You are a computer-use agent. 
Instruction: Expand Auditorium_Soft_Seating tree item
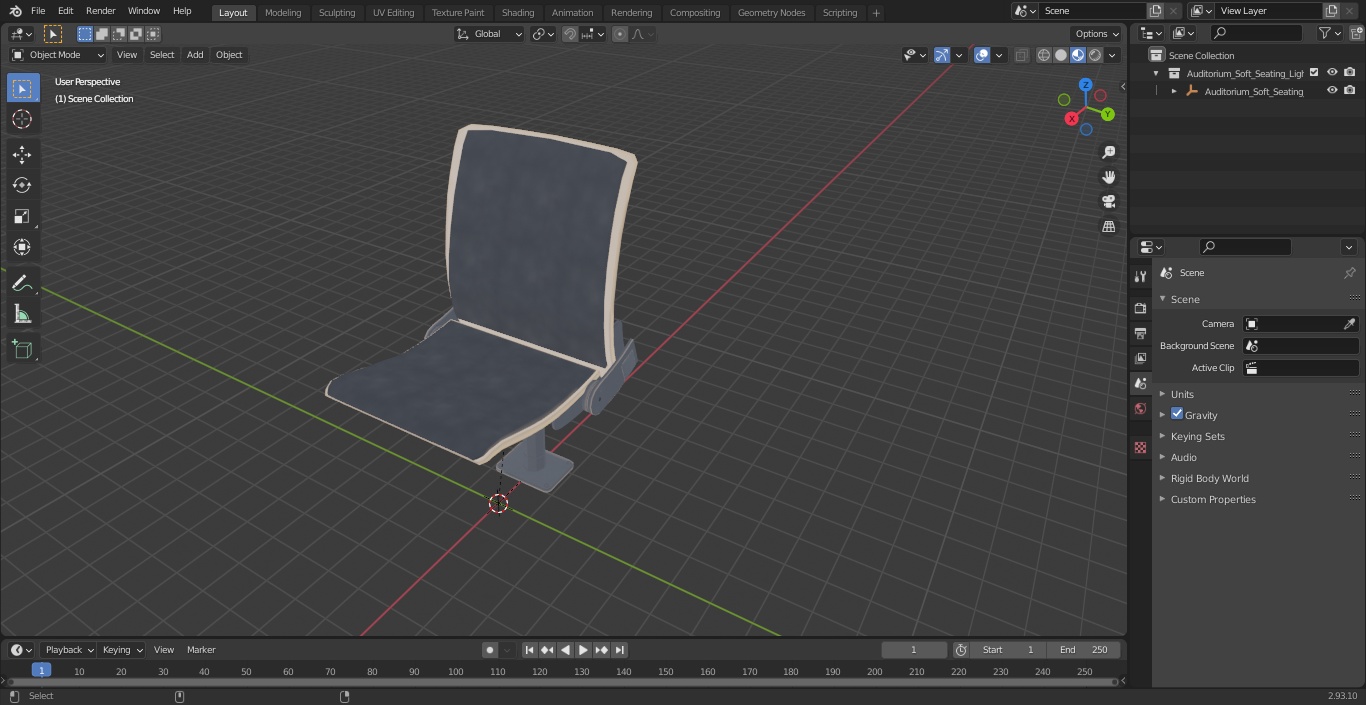[x=1174, y=91]
